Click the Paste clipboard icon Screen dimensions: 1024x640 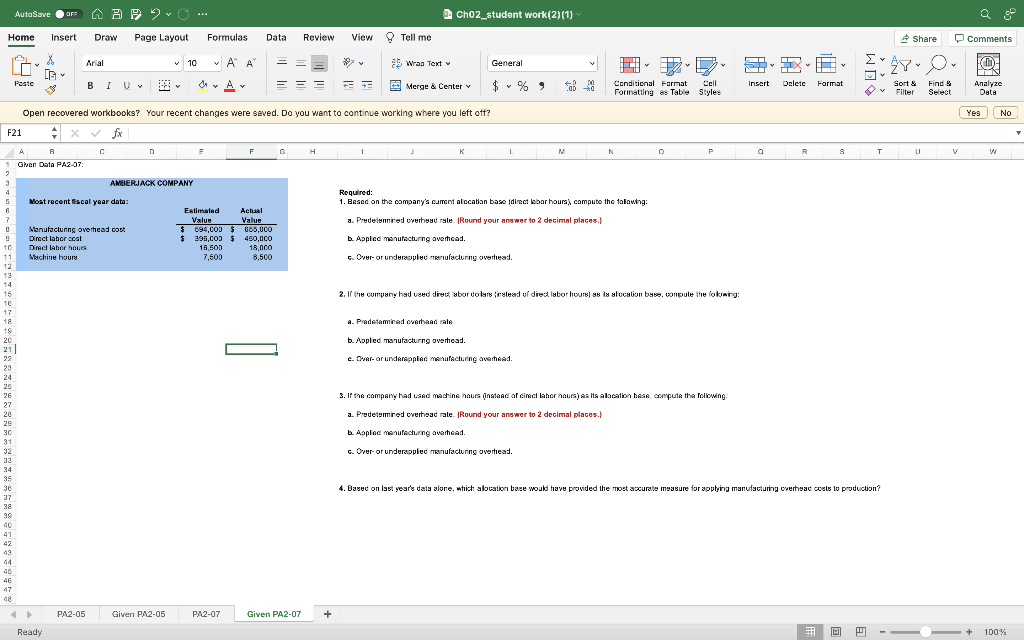(22, 66)
